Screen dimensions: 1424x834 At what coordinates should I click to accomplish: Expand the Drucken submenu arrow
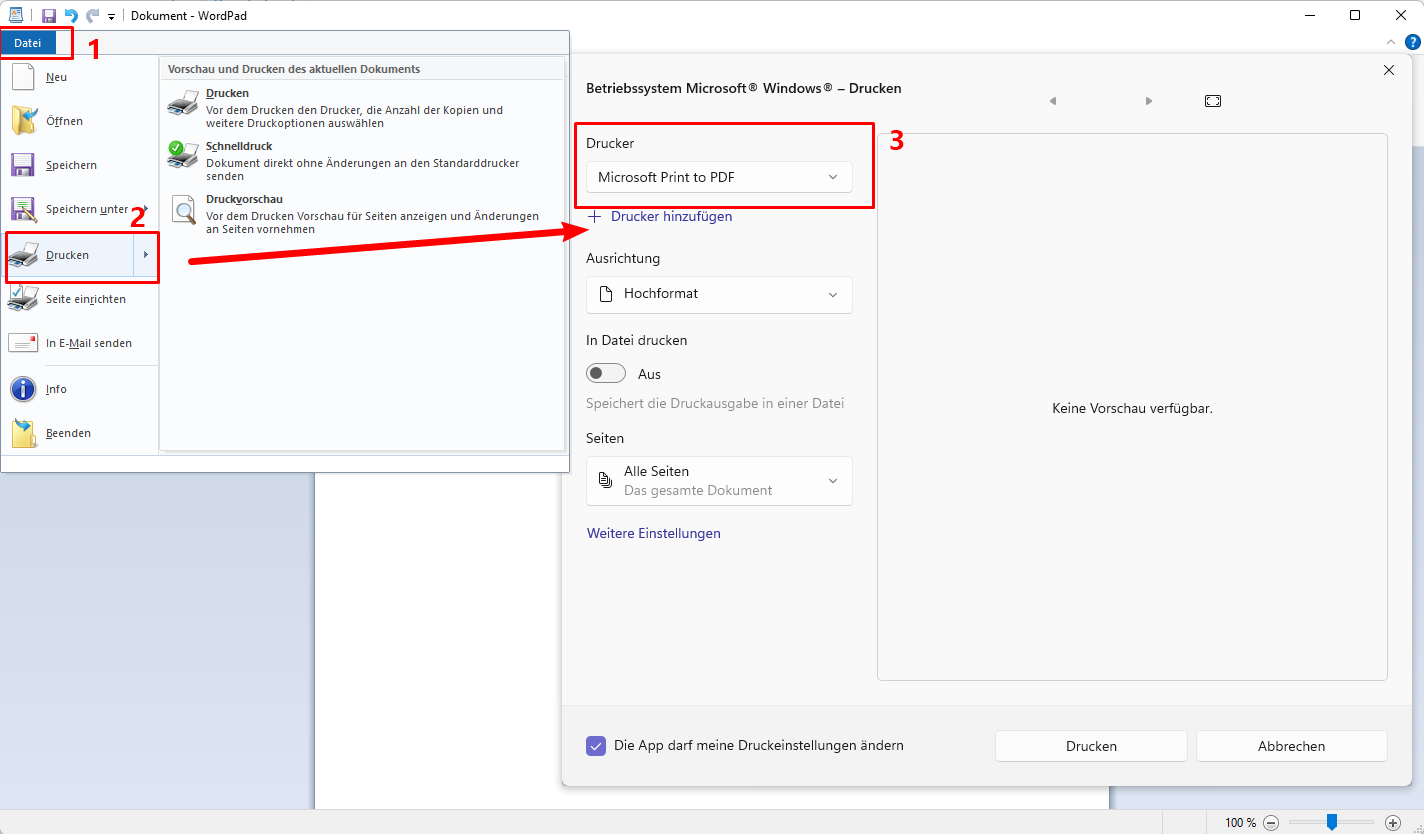[x=146, y=255]
